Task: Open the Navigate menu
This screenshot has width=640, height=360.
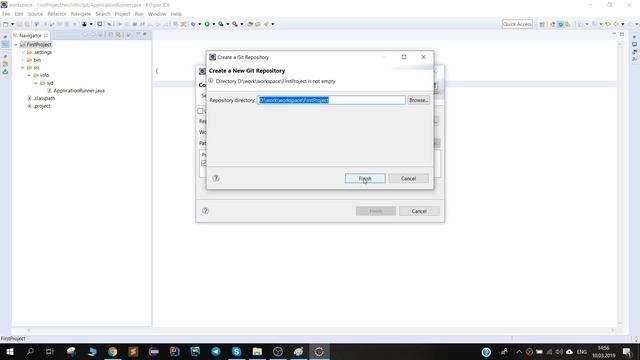Action: click(x=81, y=14)
